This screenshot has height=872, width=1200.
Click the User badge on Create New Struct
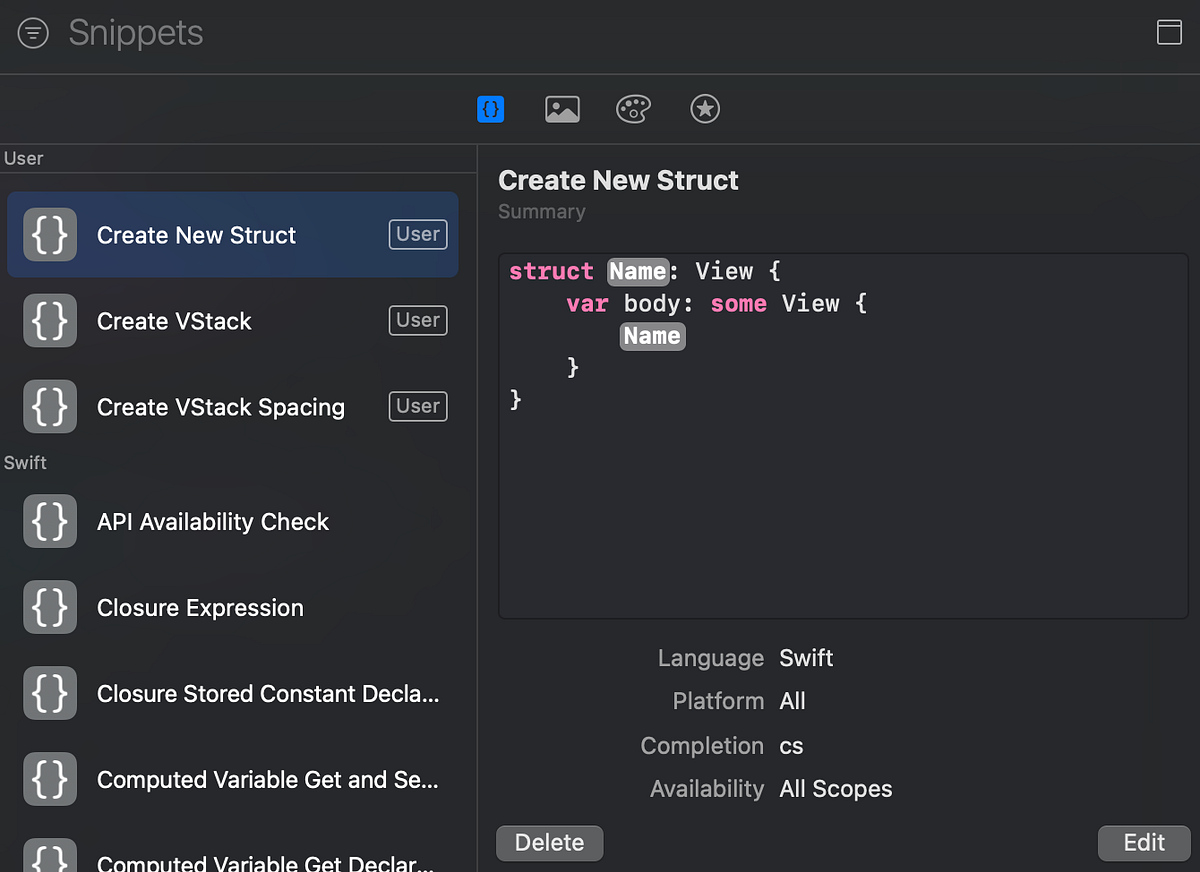(417, 234)
